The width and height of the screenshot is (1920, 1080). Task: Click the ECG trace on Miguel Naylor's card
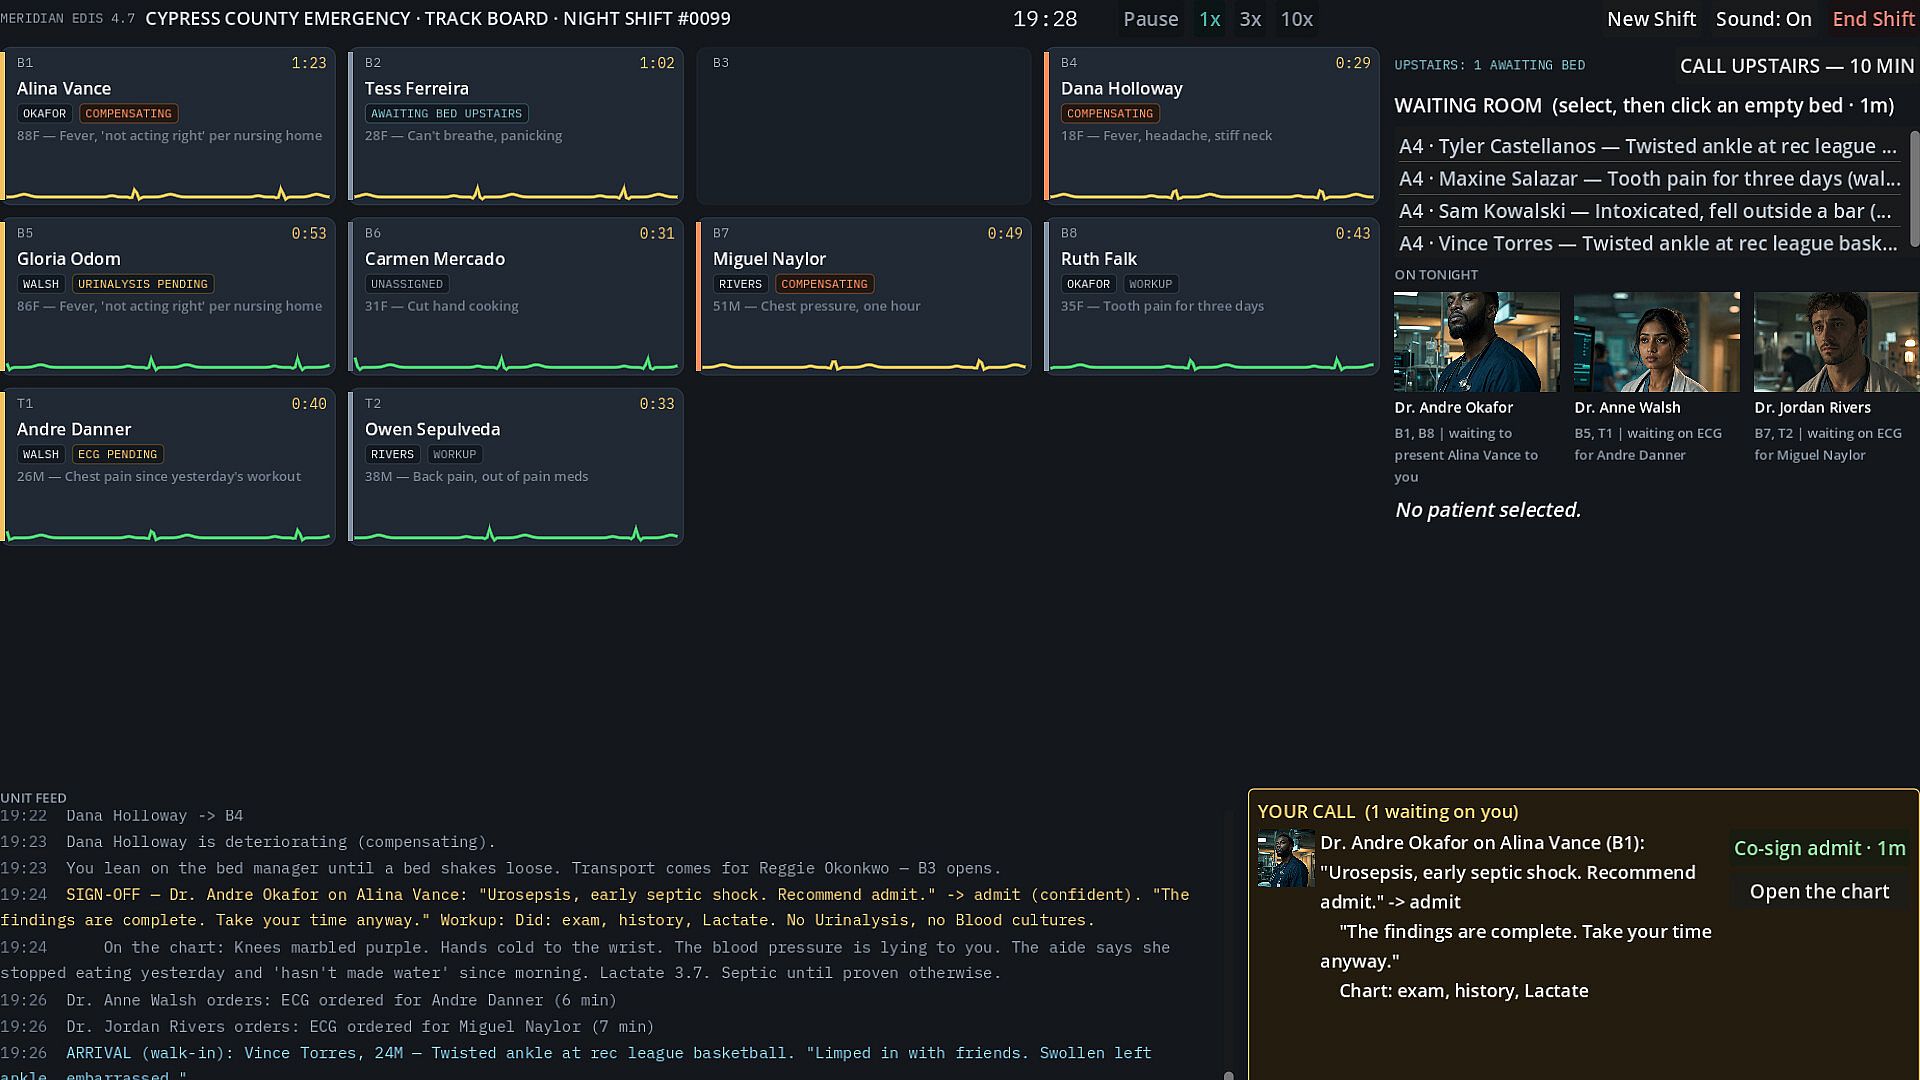coord(864,364)
